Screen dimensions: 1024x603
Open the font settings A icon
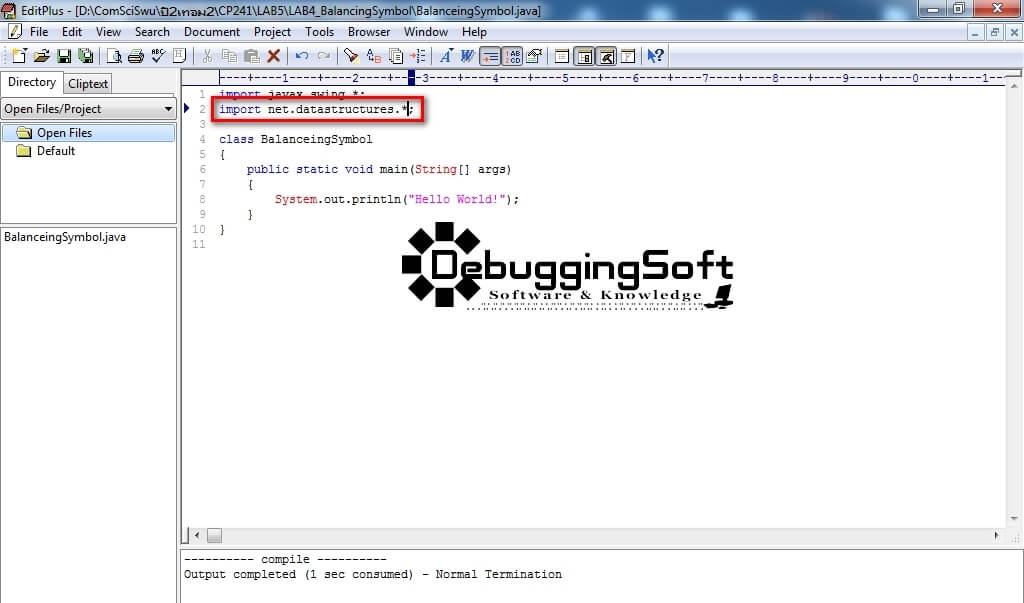pyautogui.click(x=446, y=56)
